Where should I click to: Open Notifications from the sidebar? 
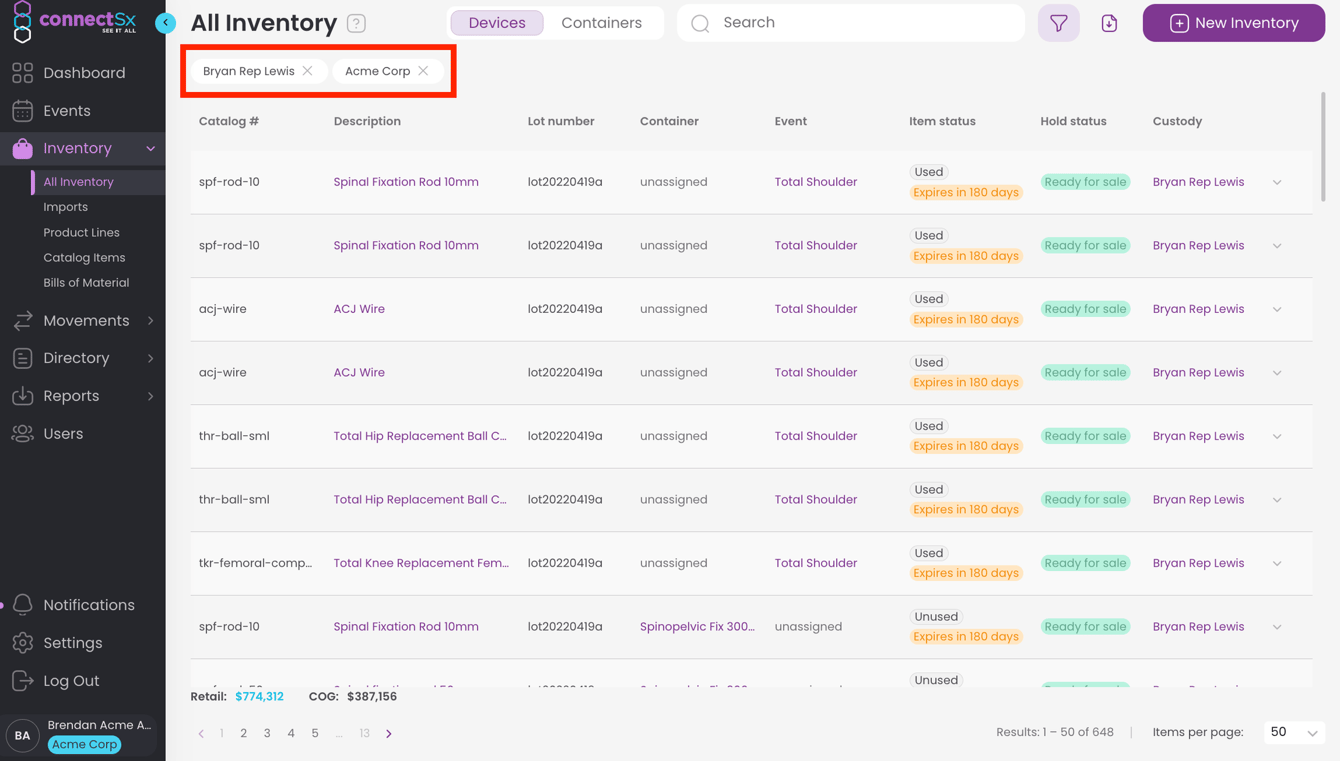click(88, 604)
